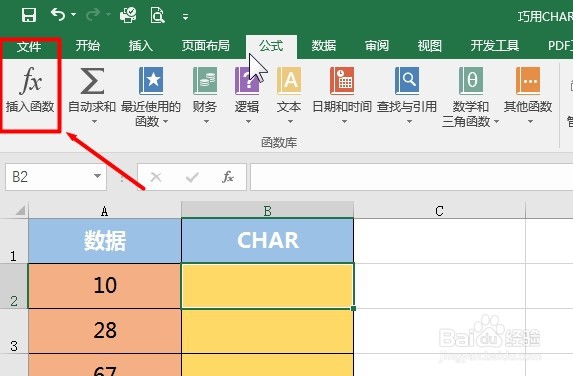Click the Select All corner triangle
Screen dimensions: 573x376
[20, 210]
